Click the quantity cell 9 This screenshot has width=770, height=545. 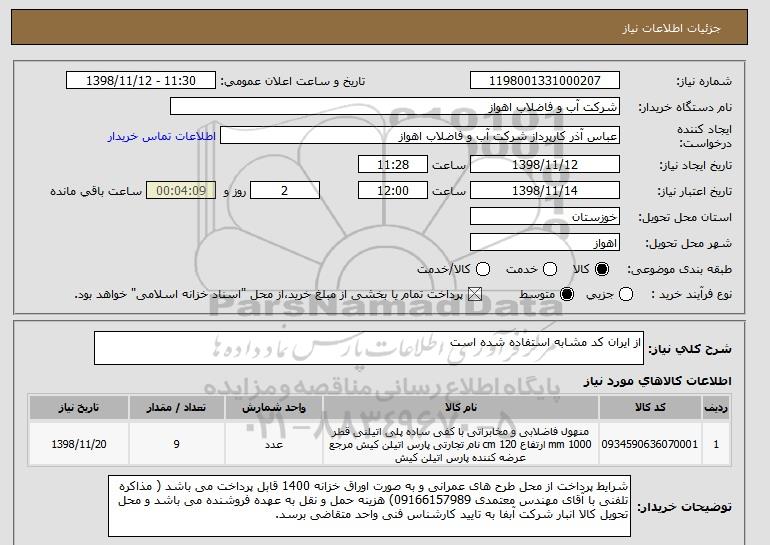pos(177,444)
